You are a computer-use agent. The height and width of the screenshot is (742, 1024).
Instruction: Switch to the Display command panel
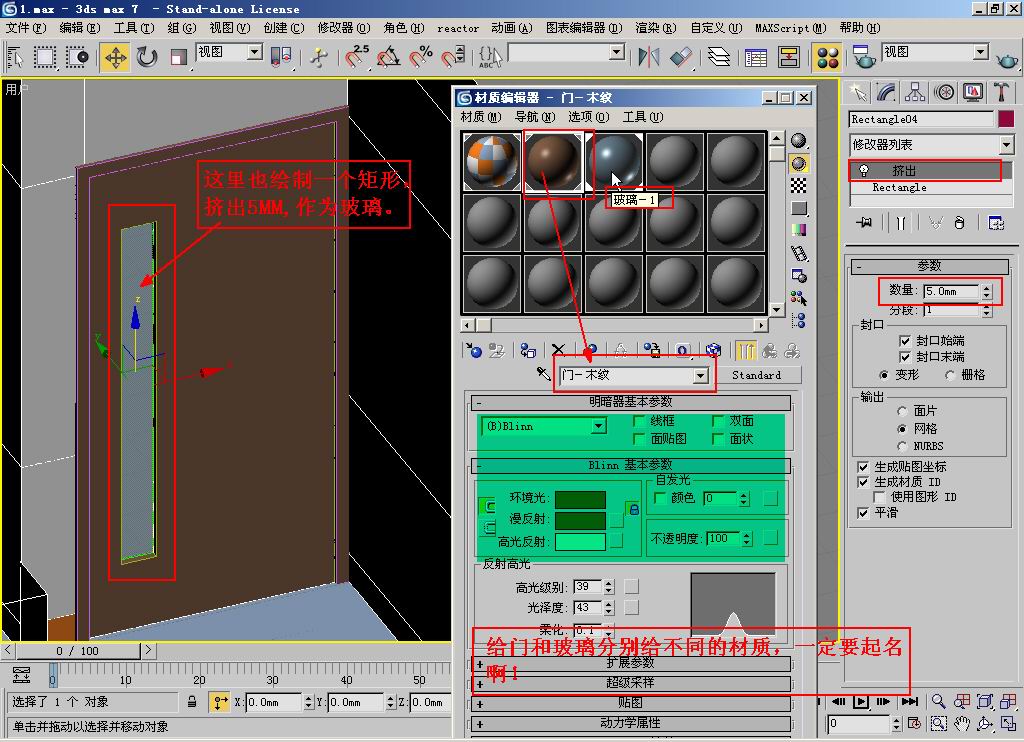(x=973, y=93)
